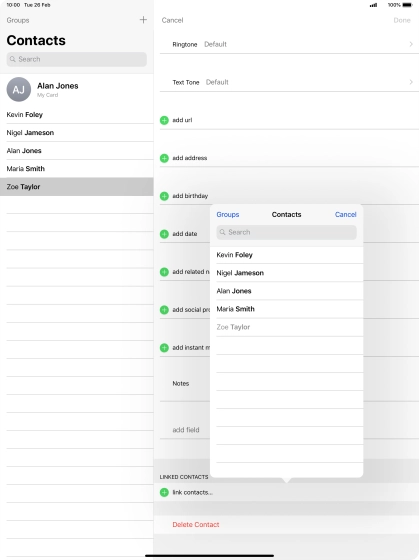
Task: Tap green plus beside add url
Action: pos(164,120)
